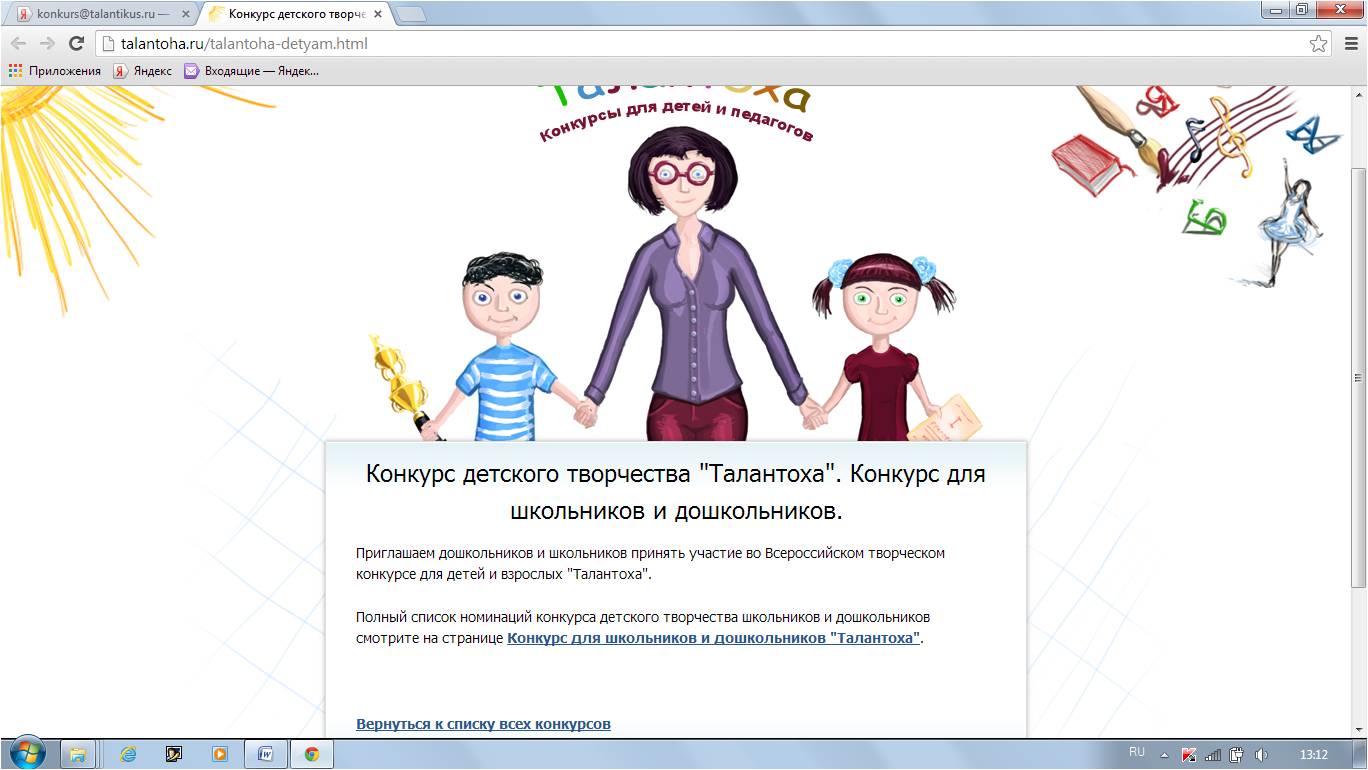Bookmark this page with the star
The width and height of the screenshot is (1368, 770).
coord(1319,44)
